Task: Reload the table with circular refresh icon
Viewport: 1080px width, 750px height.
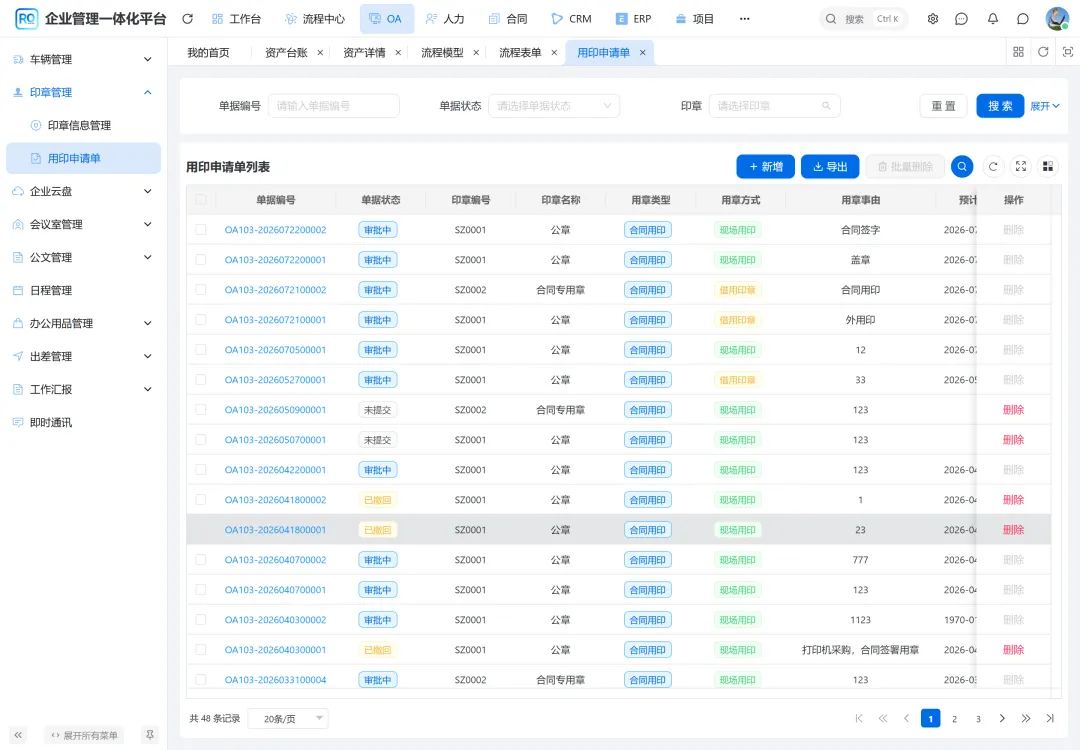Action: coord(993,166)
